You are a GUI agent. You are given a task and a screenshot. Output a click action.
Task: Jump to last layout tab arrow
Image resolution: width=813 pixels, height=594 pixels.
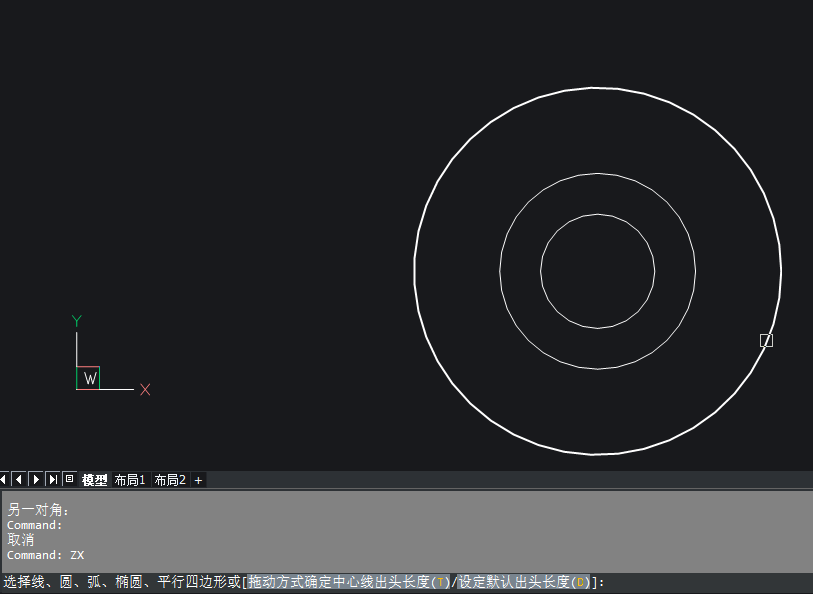(53, 479)
